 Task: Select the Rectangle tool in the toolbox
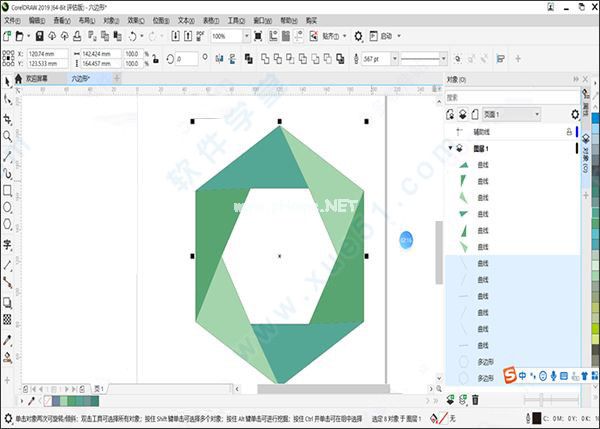tap(7, 190)
